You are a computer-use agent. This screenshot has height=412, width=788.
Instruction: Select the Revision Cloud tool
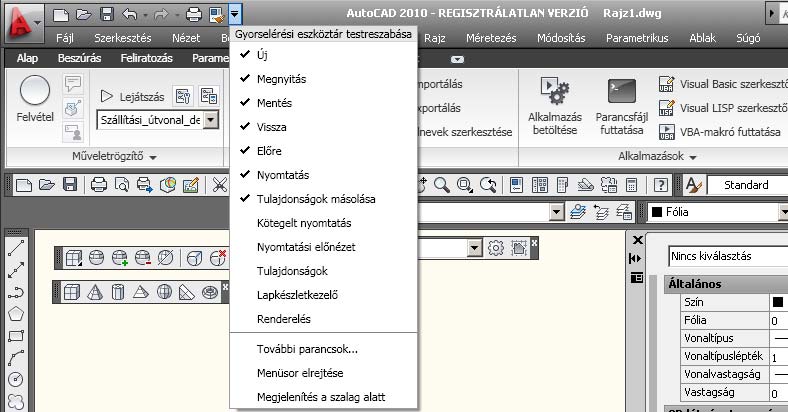[16, 402]
